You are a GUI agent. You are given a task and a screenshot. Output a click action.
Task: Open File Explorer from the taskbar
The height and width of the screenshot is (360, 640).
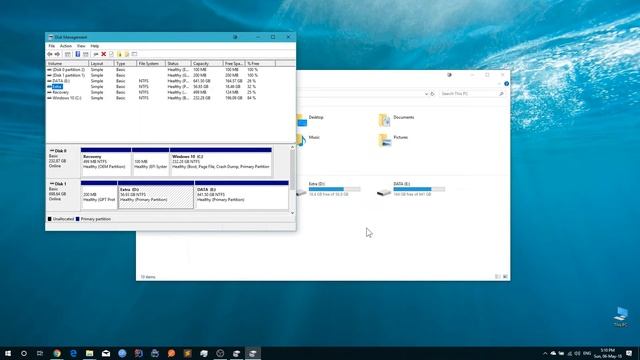pyautogui.click(x=89, y=353)
